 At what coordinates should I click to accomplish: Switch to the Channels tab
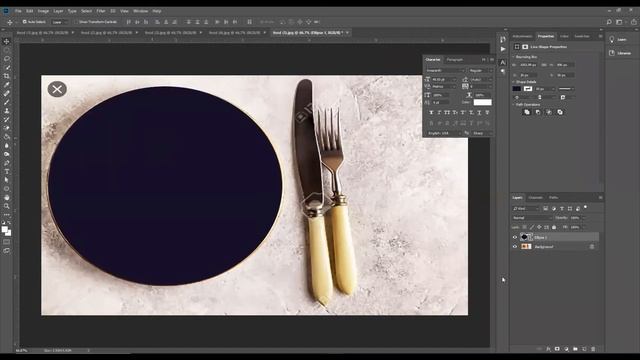(x=536, y=198)
